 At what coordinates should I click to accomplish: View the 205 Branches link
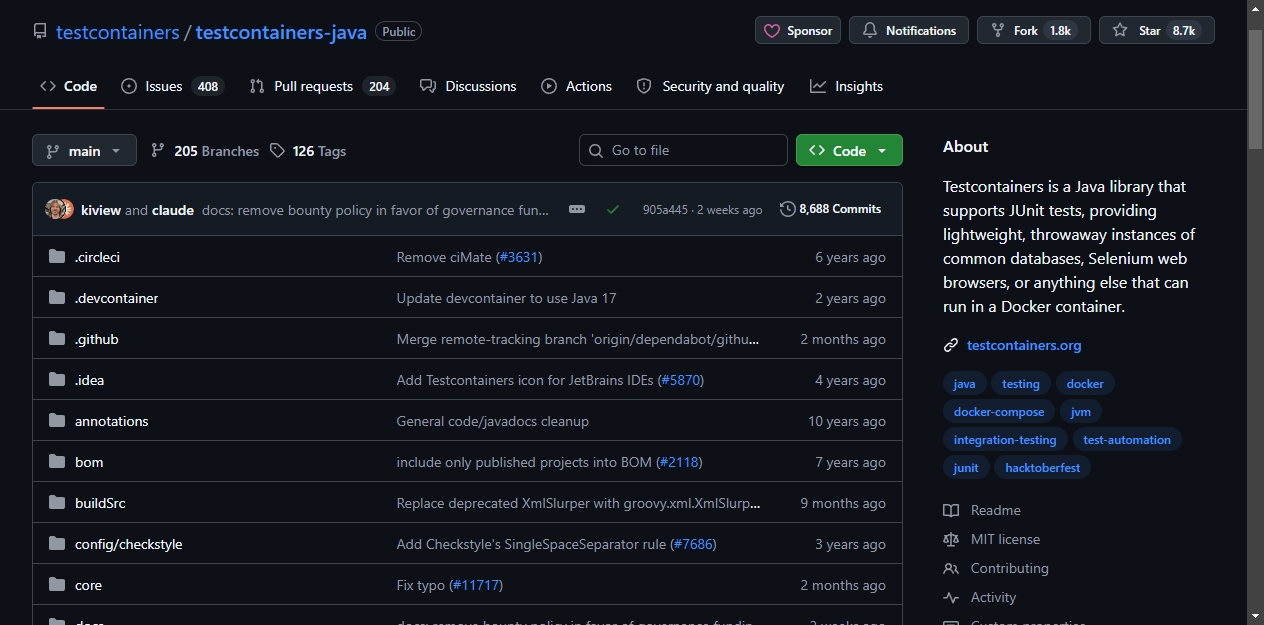[x=205, y=151]
